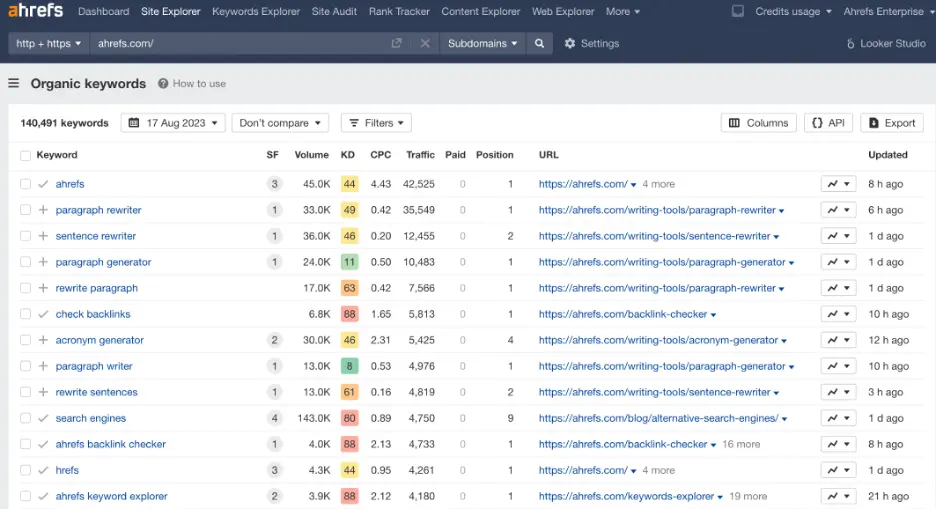936x510 pixels.
Task: Expand the Filters dropdown
Action: click(x=376, y=123)
